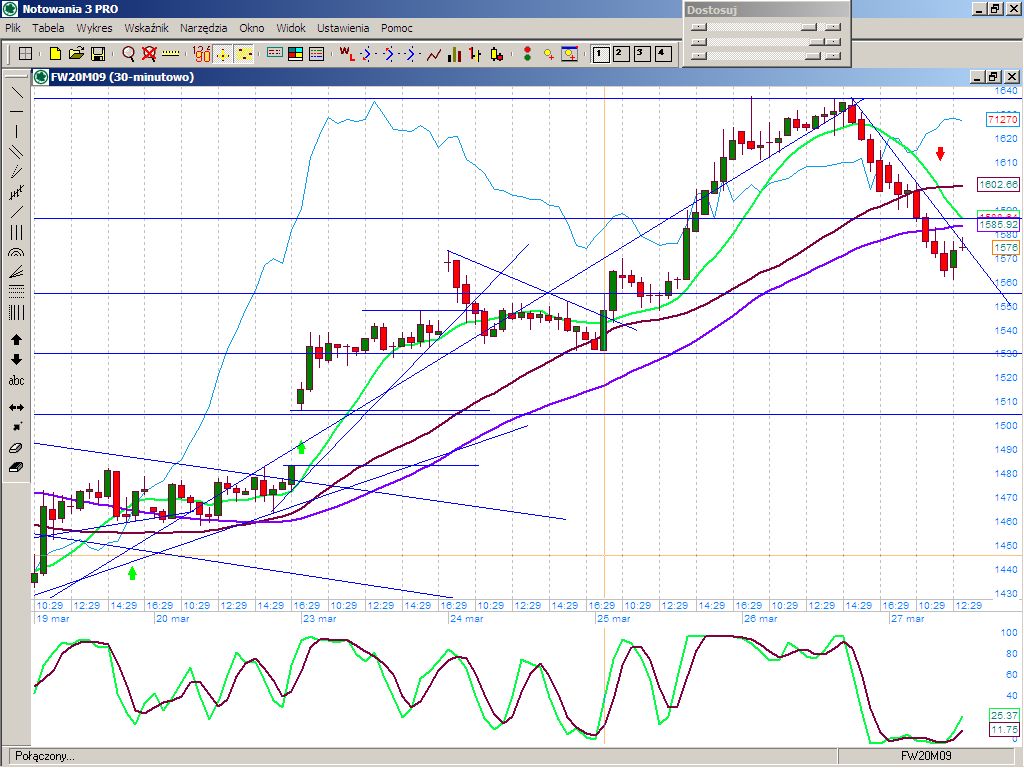The image size is (1024, 768).
Task: Select the horizontal retracement levels tool
Action: 16,292
